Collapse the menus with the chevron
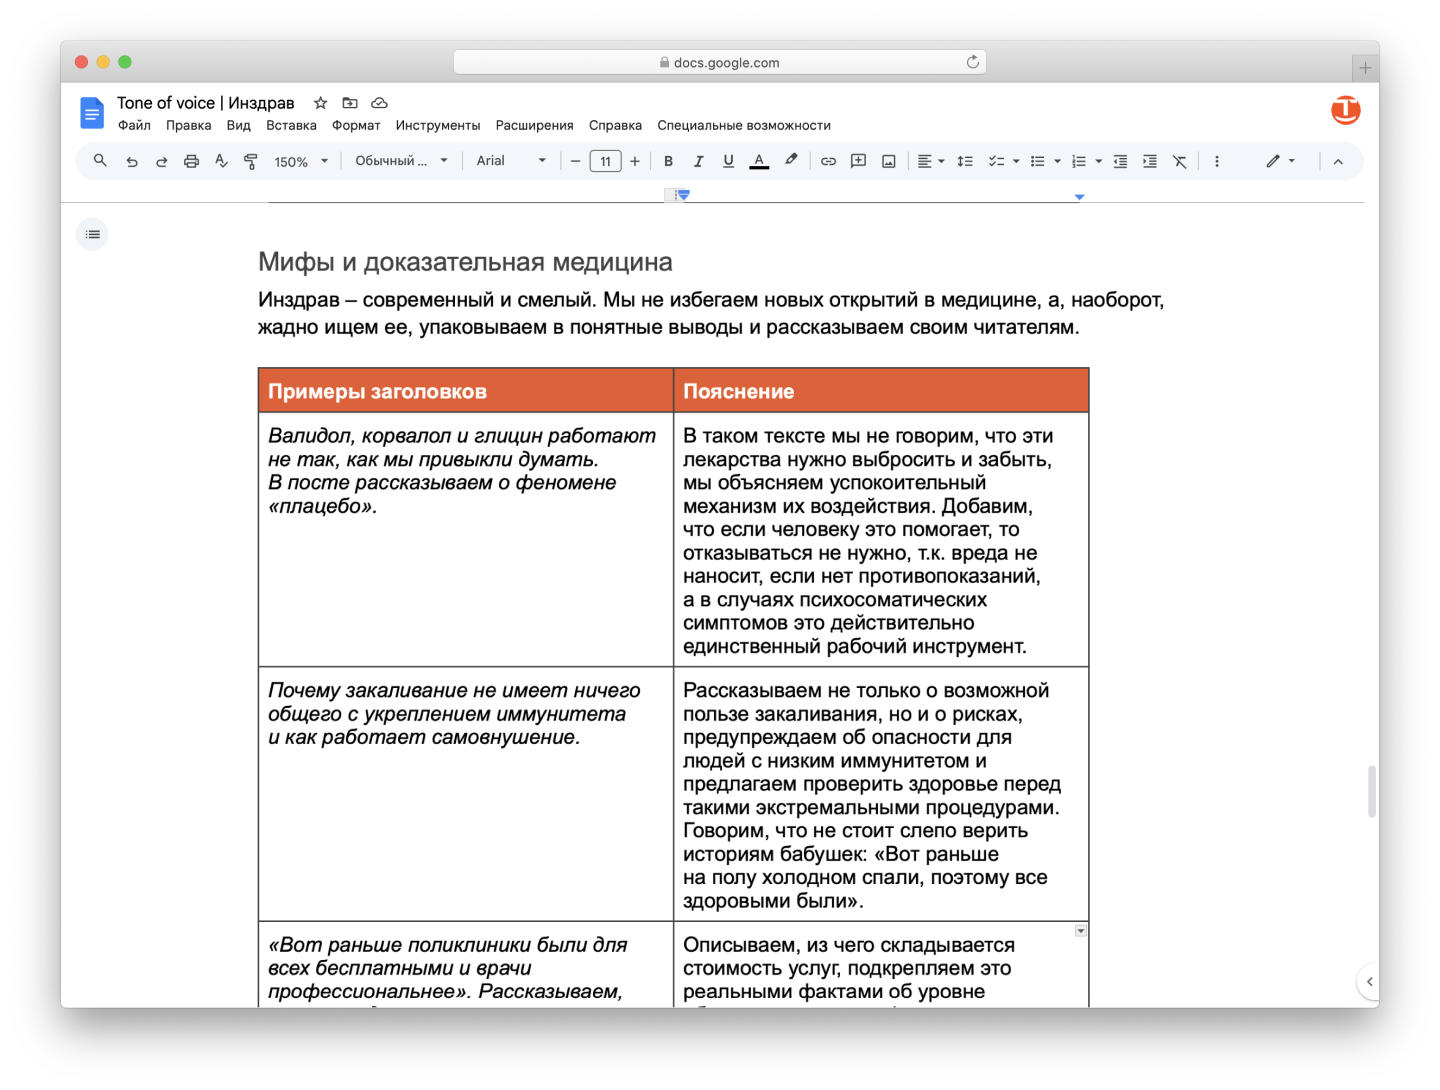The width and height of the screenshot is (1440, 1090). click(1338, 161)
